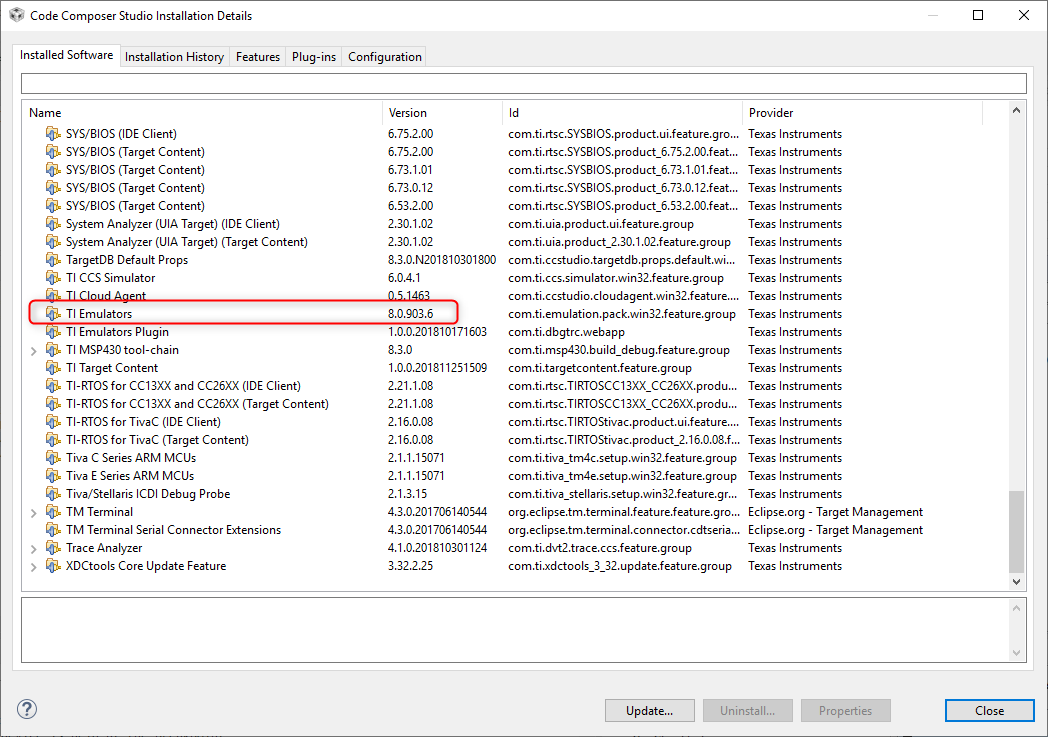1048x737 pixels.
Task: Select the SYS/BIOS (Target Content) 6.53.2.00 row
Action: tap(515, 206)
